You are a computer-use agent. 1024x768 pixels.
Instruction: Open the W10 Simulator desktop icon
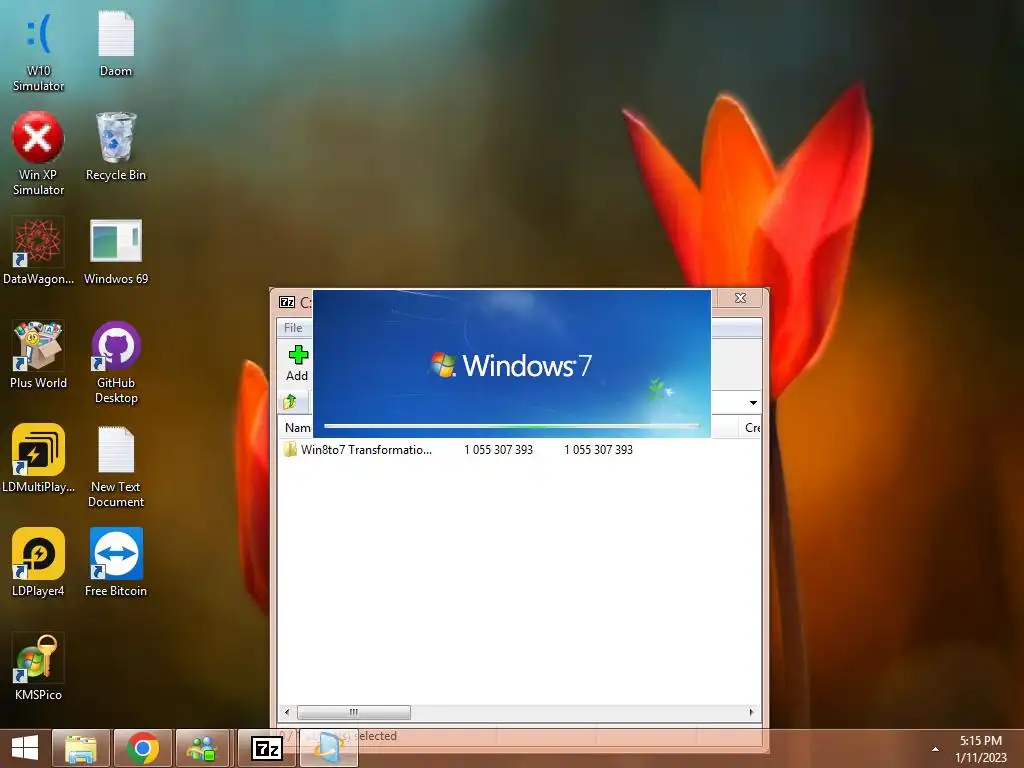pos(38,52)
